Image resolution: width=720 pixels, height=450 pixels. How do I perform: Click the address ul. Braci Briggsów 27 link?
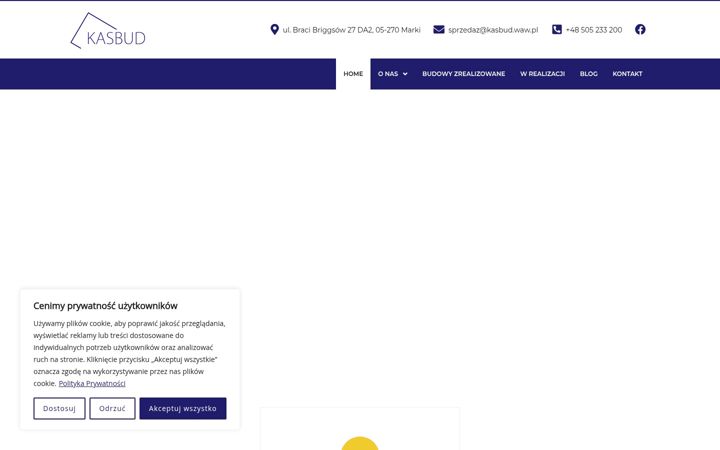pos(351,30)
